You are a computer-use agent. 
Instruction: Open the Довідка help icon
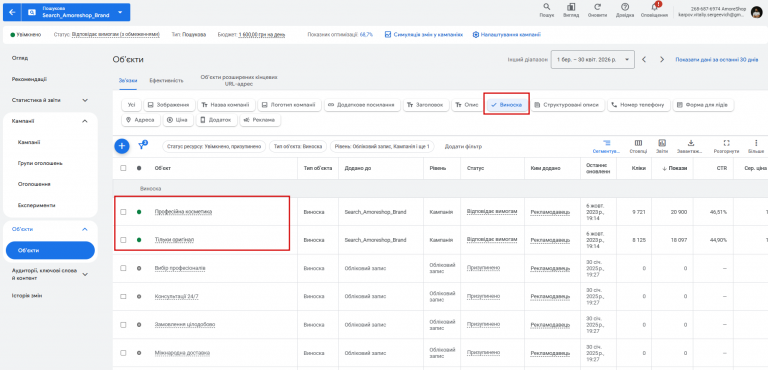(624, 7)
